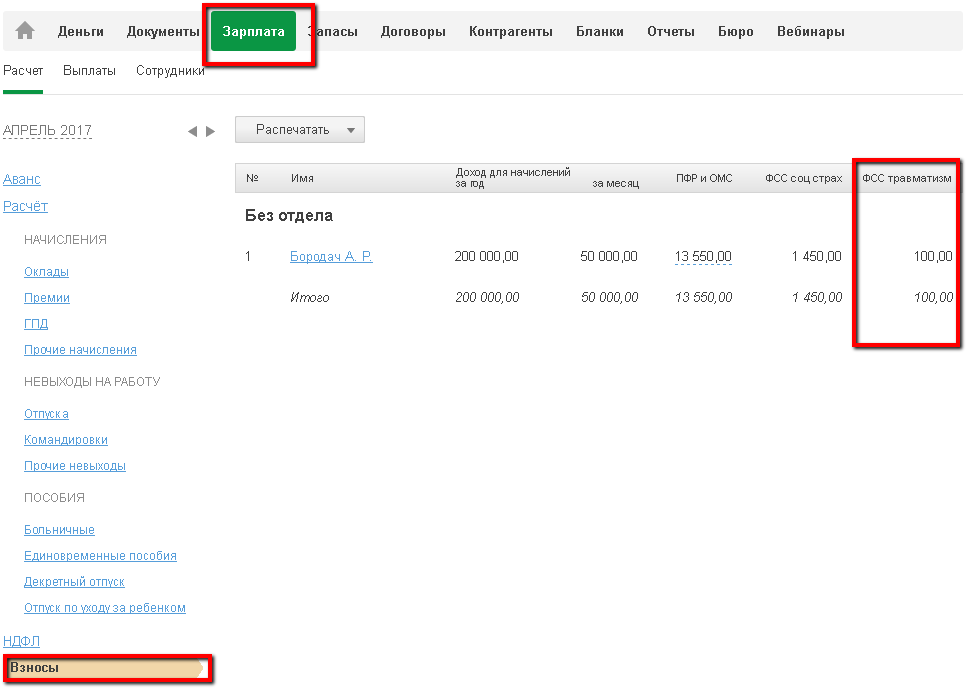Go to the home page icon
This screenshot has width=966, height=695.
point(25,30)
